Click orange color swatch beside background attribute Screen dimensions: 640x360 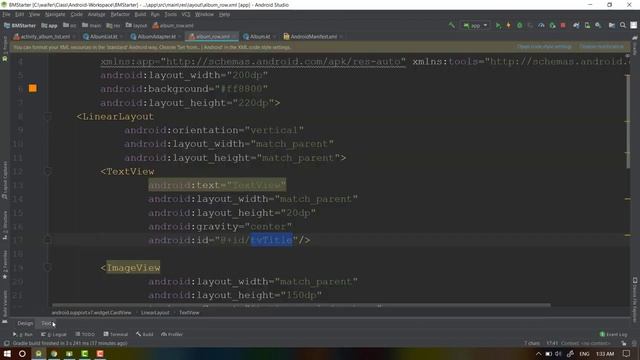[33, 89]
